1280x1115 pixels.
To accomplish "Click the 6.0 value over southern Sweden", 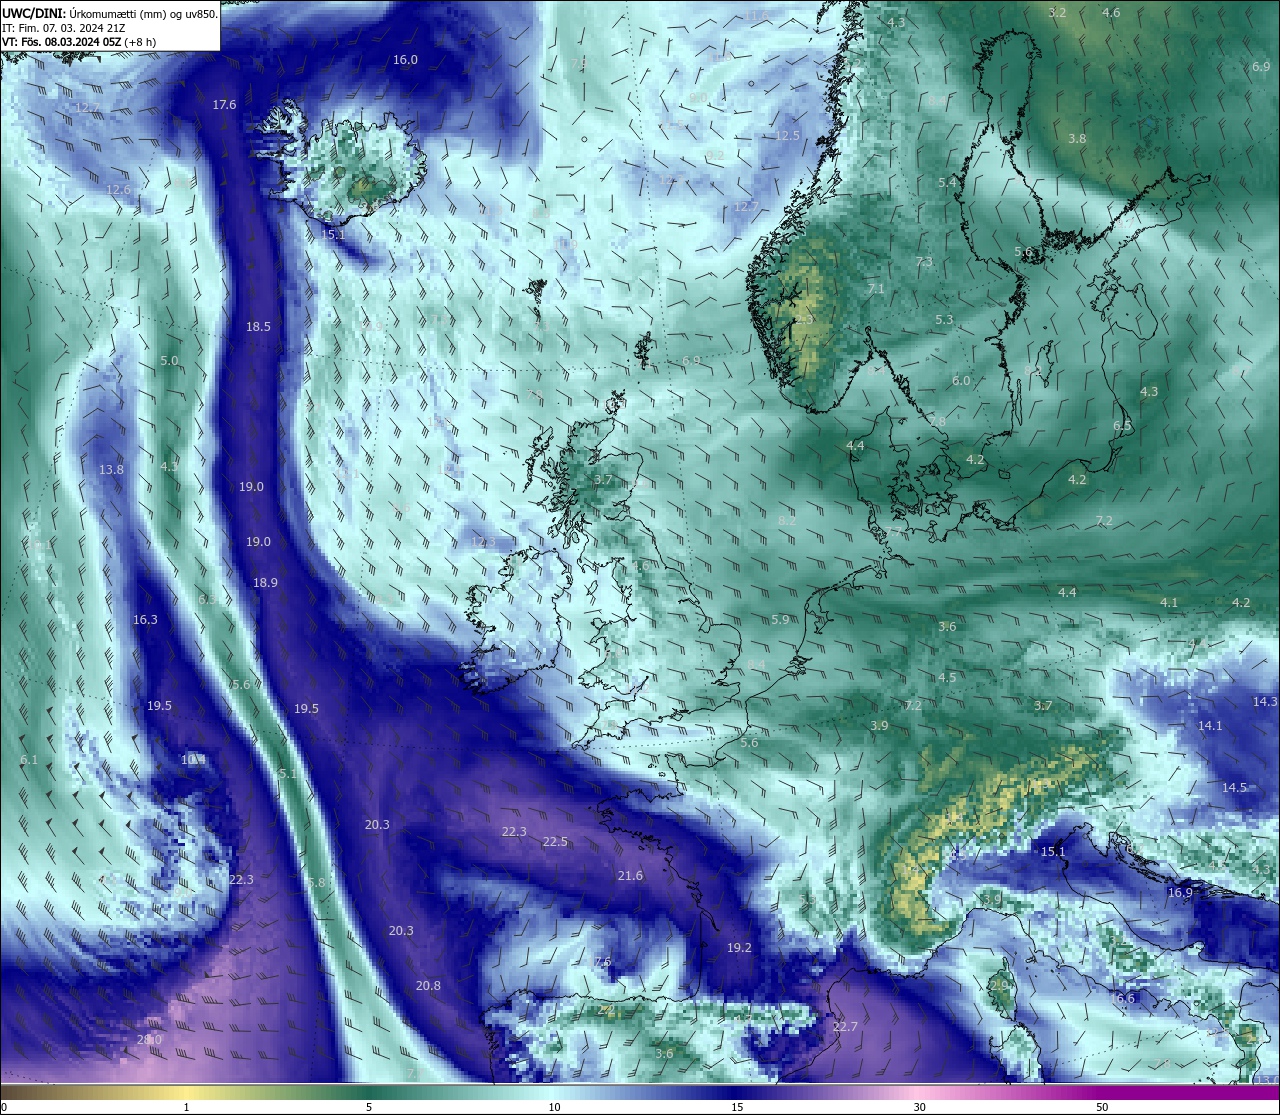I will [961, 381].
